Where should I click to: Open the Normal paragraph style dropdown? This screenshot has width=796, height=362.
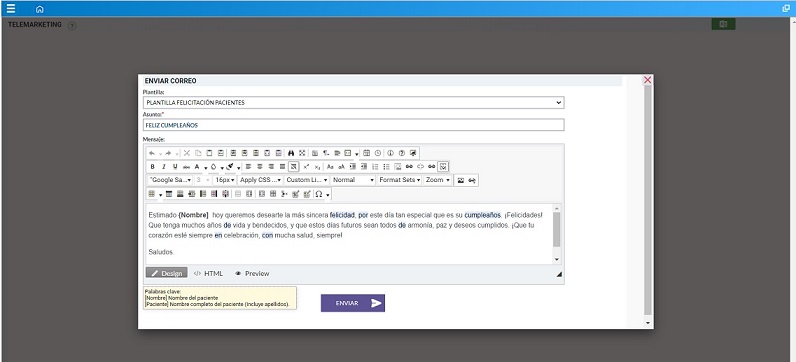click(x=353, y=180)
